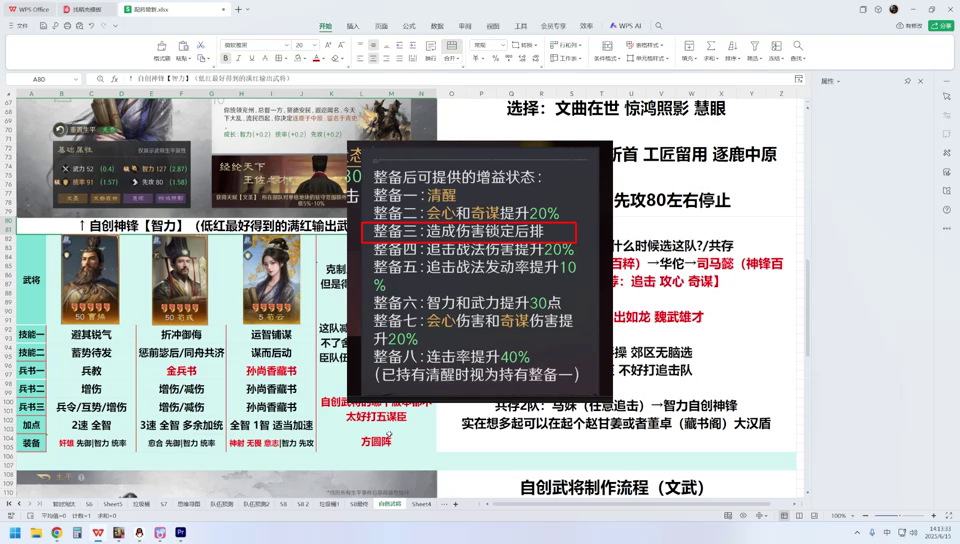Toggle Italic formatting

[238, 59]
